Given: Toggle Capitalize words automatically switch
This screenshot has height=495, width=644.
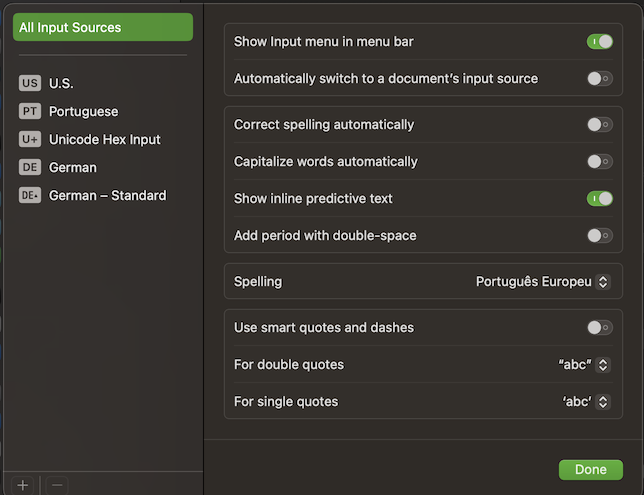Looking at the screenshot, I should coord(599,162).
